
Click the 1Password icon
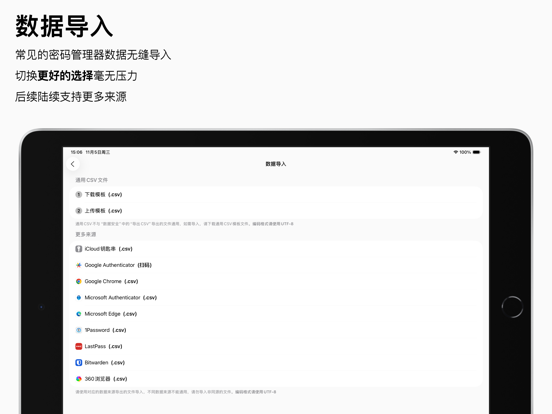click(x=79, y=330)
